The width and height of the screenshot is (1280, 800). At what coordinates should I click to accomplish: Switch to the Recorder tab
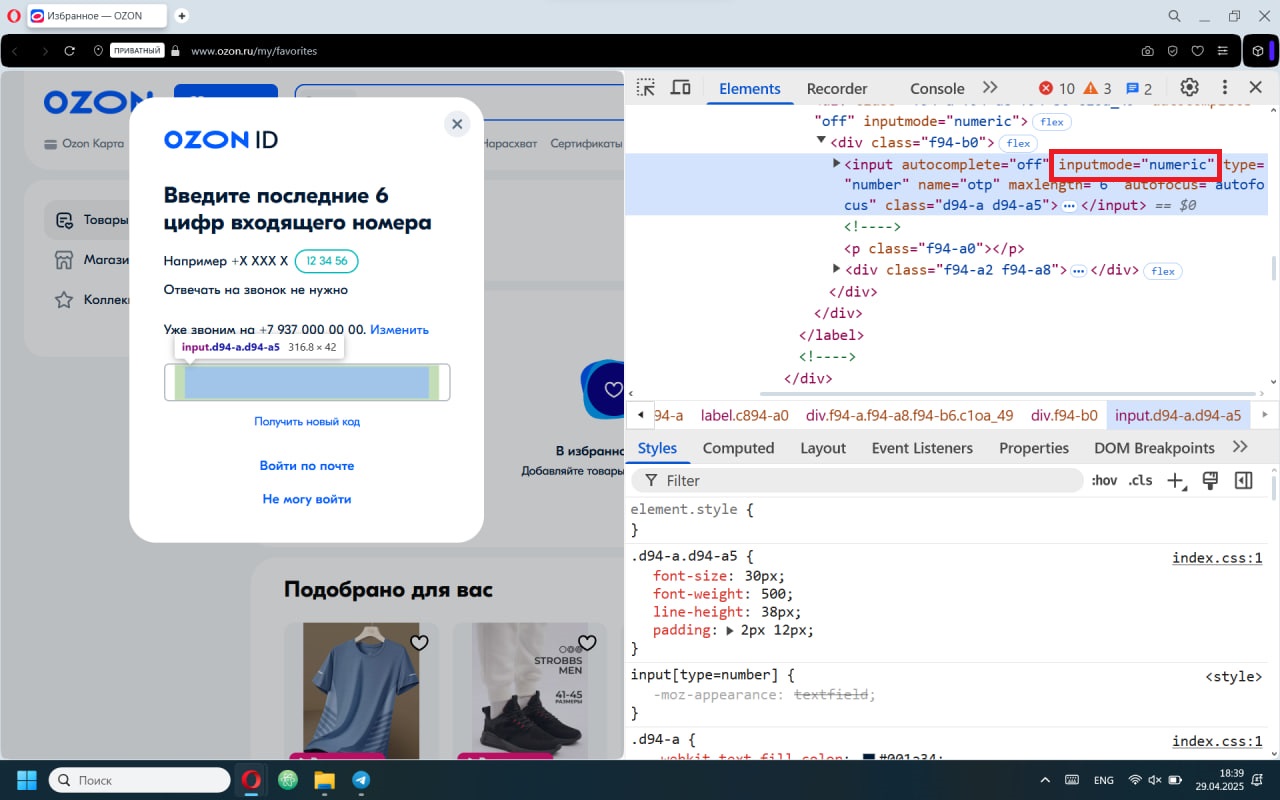(837, 88)
